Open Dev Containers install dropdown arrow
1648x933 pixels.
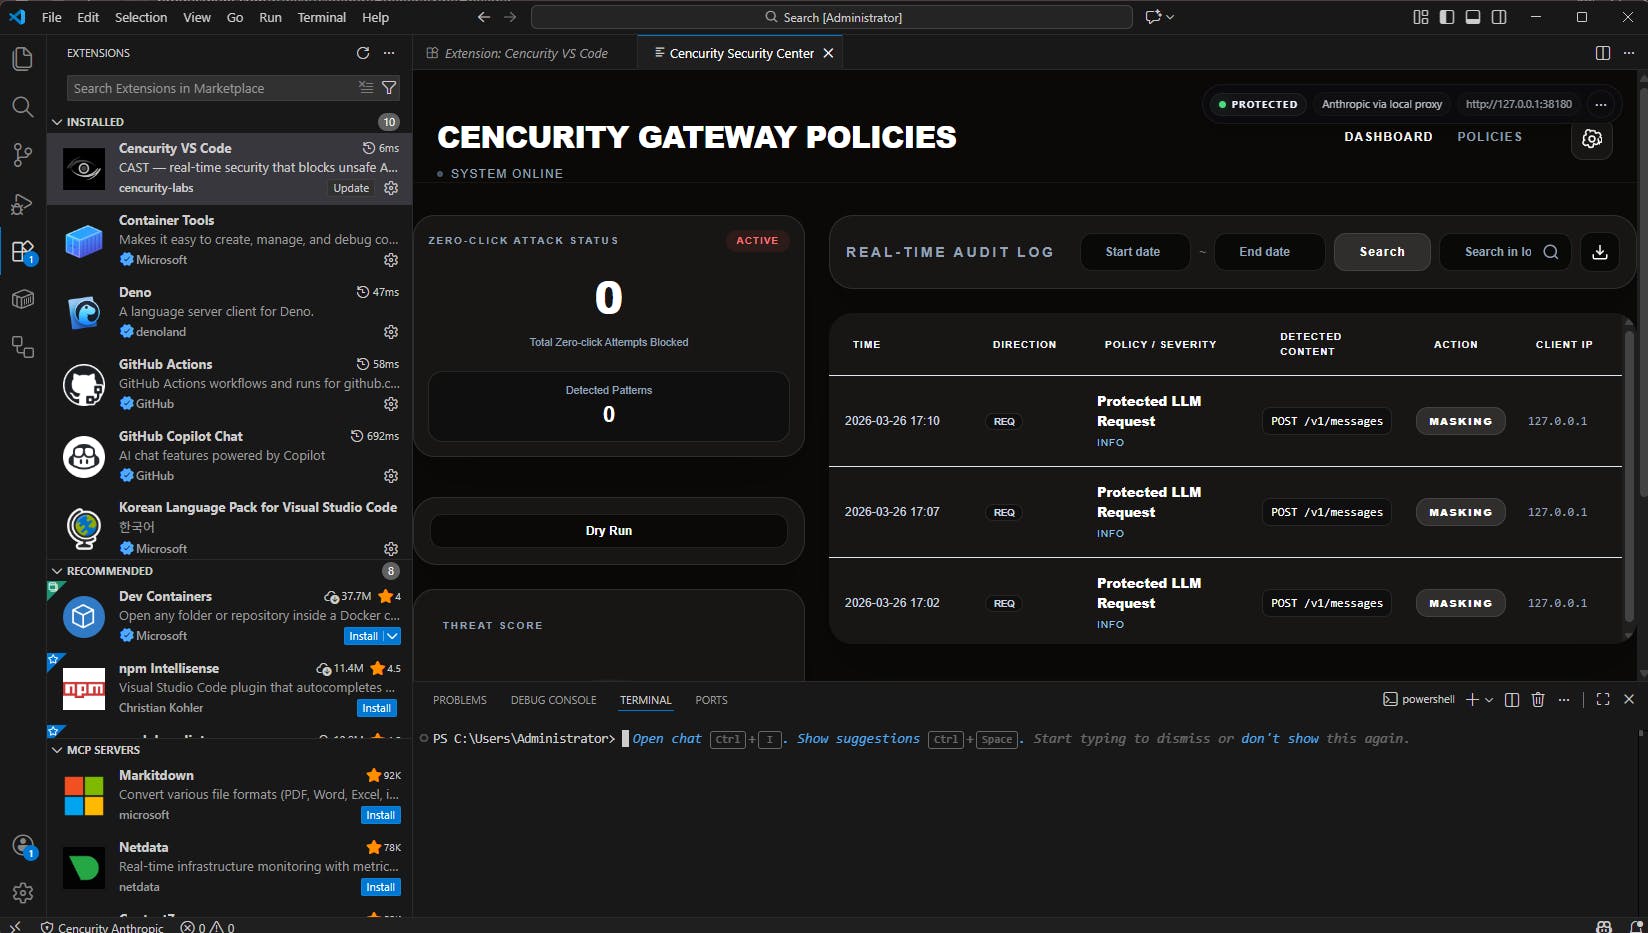click(393, 636)
